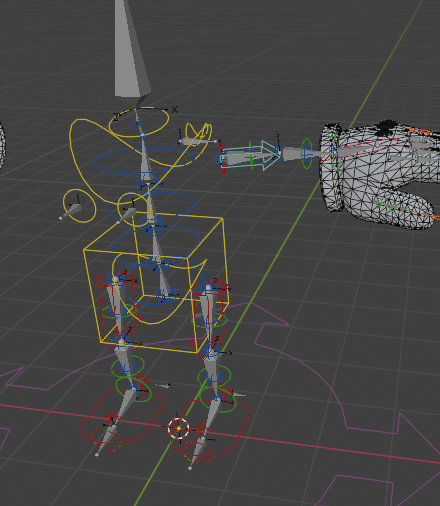Select the gray shoulder bone with yellow loops
Image resolution: width=440 pixels, height=506 pixels.
tap(197, 142)
